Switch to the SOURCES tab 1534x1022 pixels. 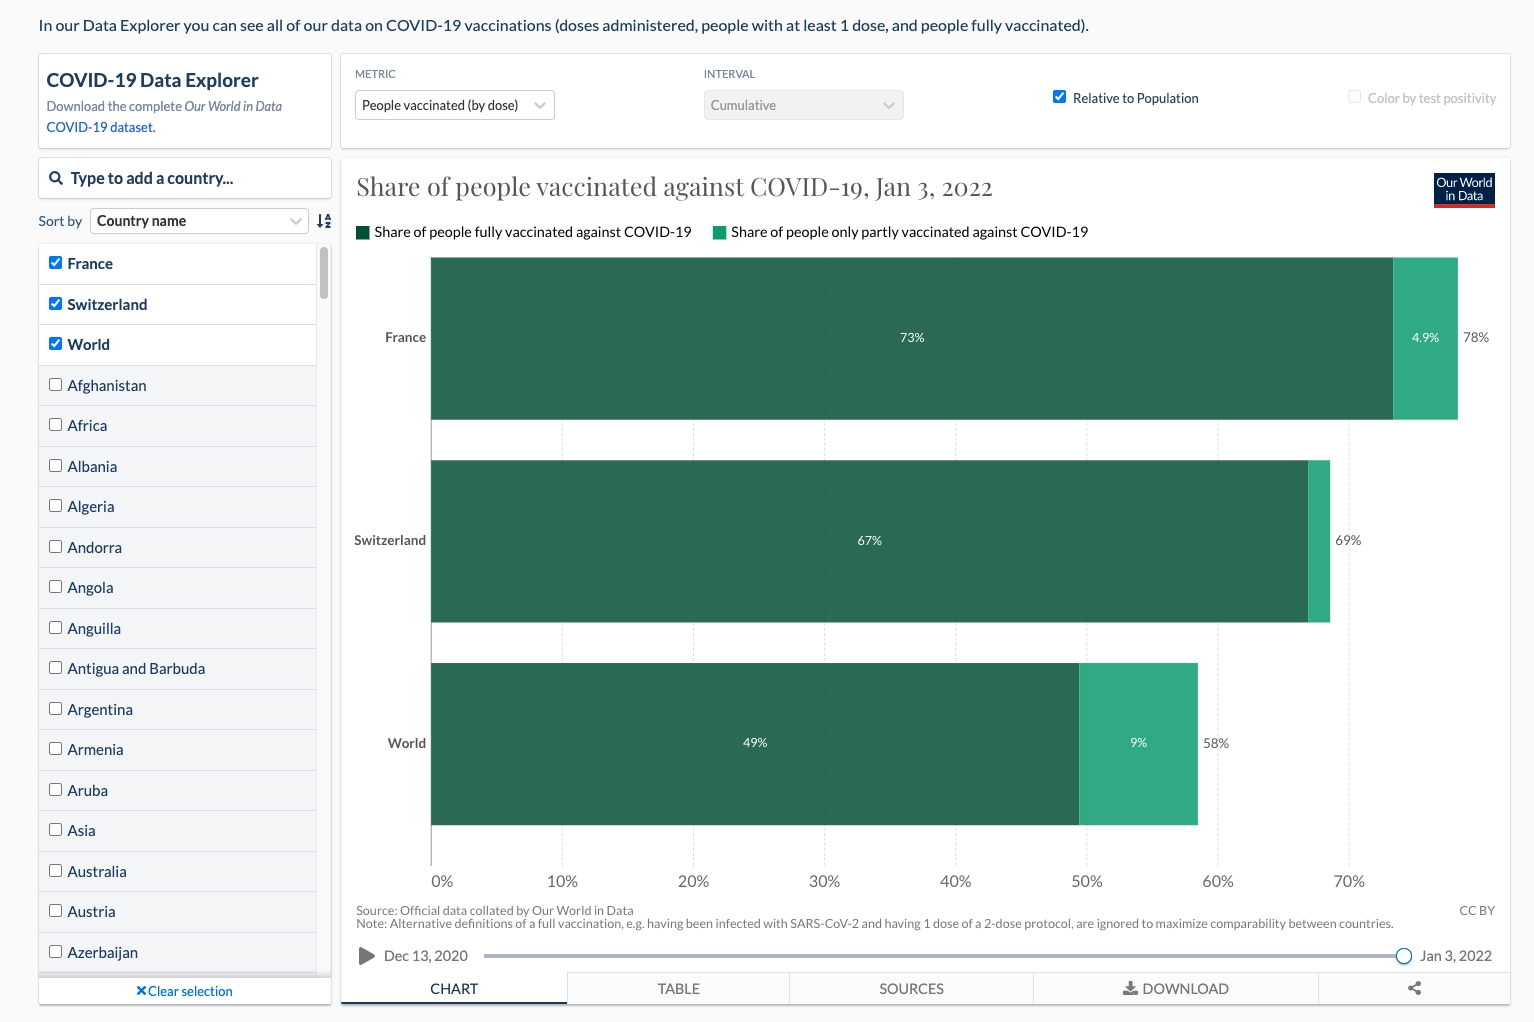[911, 988]
